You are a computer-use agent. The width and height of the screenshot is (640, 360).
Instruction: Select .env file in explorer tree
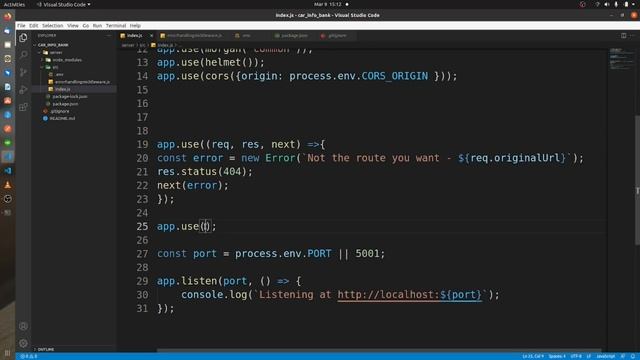click(59, 74)
